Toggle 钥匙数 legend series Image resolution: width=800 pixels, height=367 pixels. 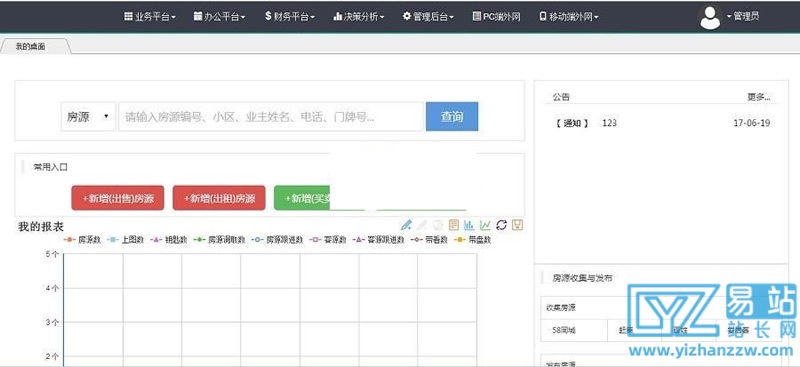point(168,239)
